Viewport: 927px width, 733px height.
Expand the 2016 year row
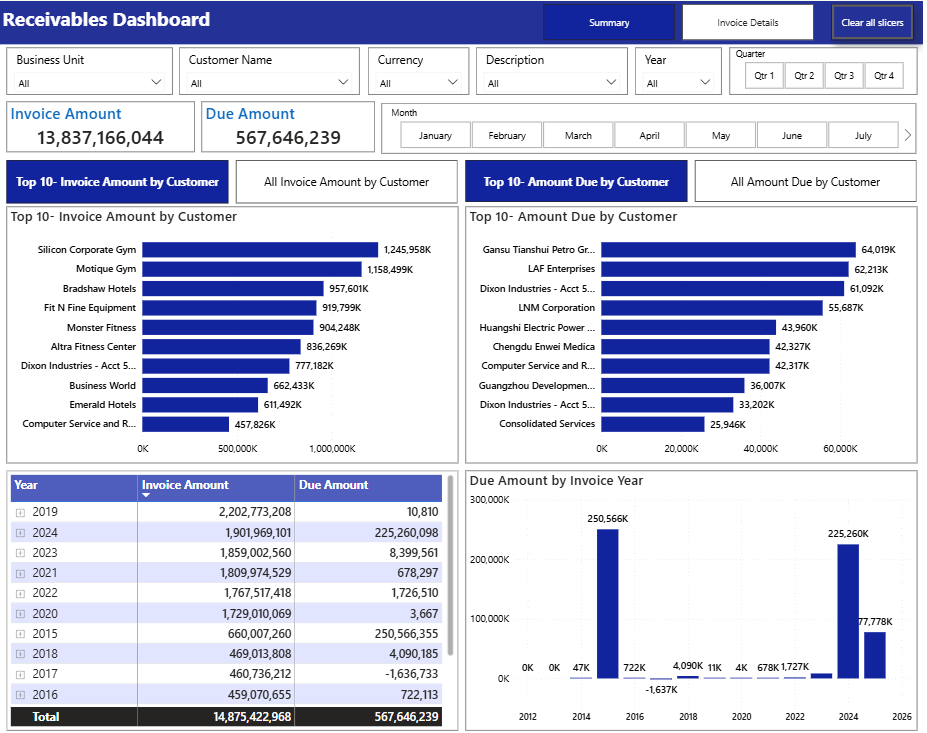point(20,695)
